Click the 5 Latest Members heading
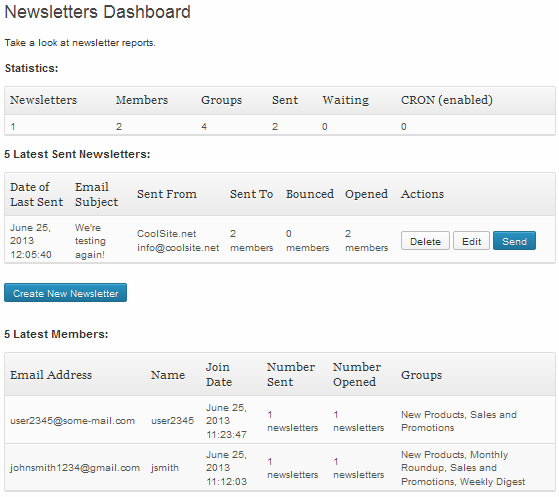559x497 pixels. tap(56, 334)
